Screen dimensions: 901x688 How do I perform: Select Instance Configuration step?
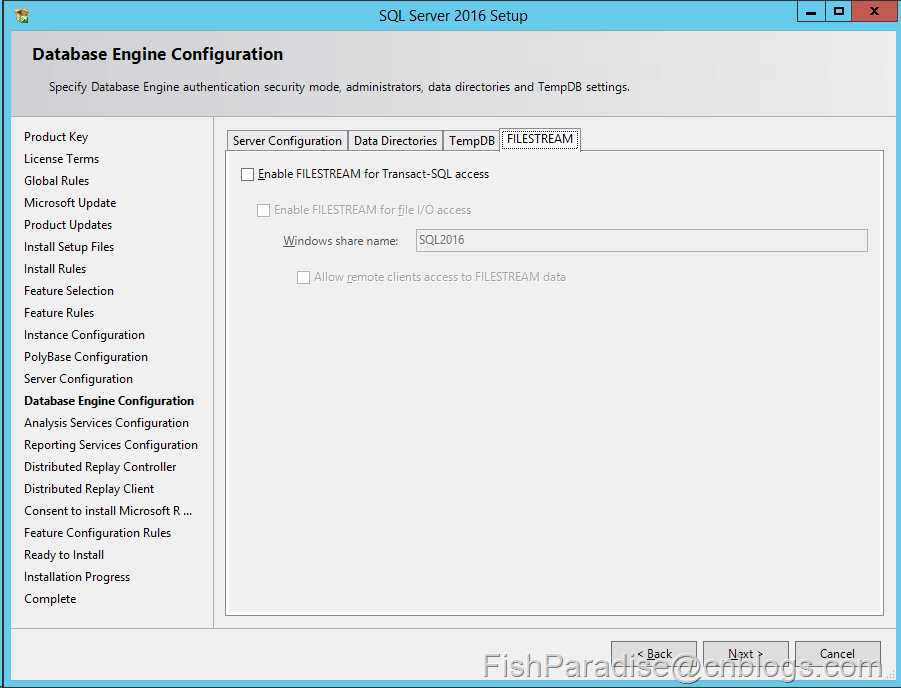point(84,335)
